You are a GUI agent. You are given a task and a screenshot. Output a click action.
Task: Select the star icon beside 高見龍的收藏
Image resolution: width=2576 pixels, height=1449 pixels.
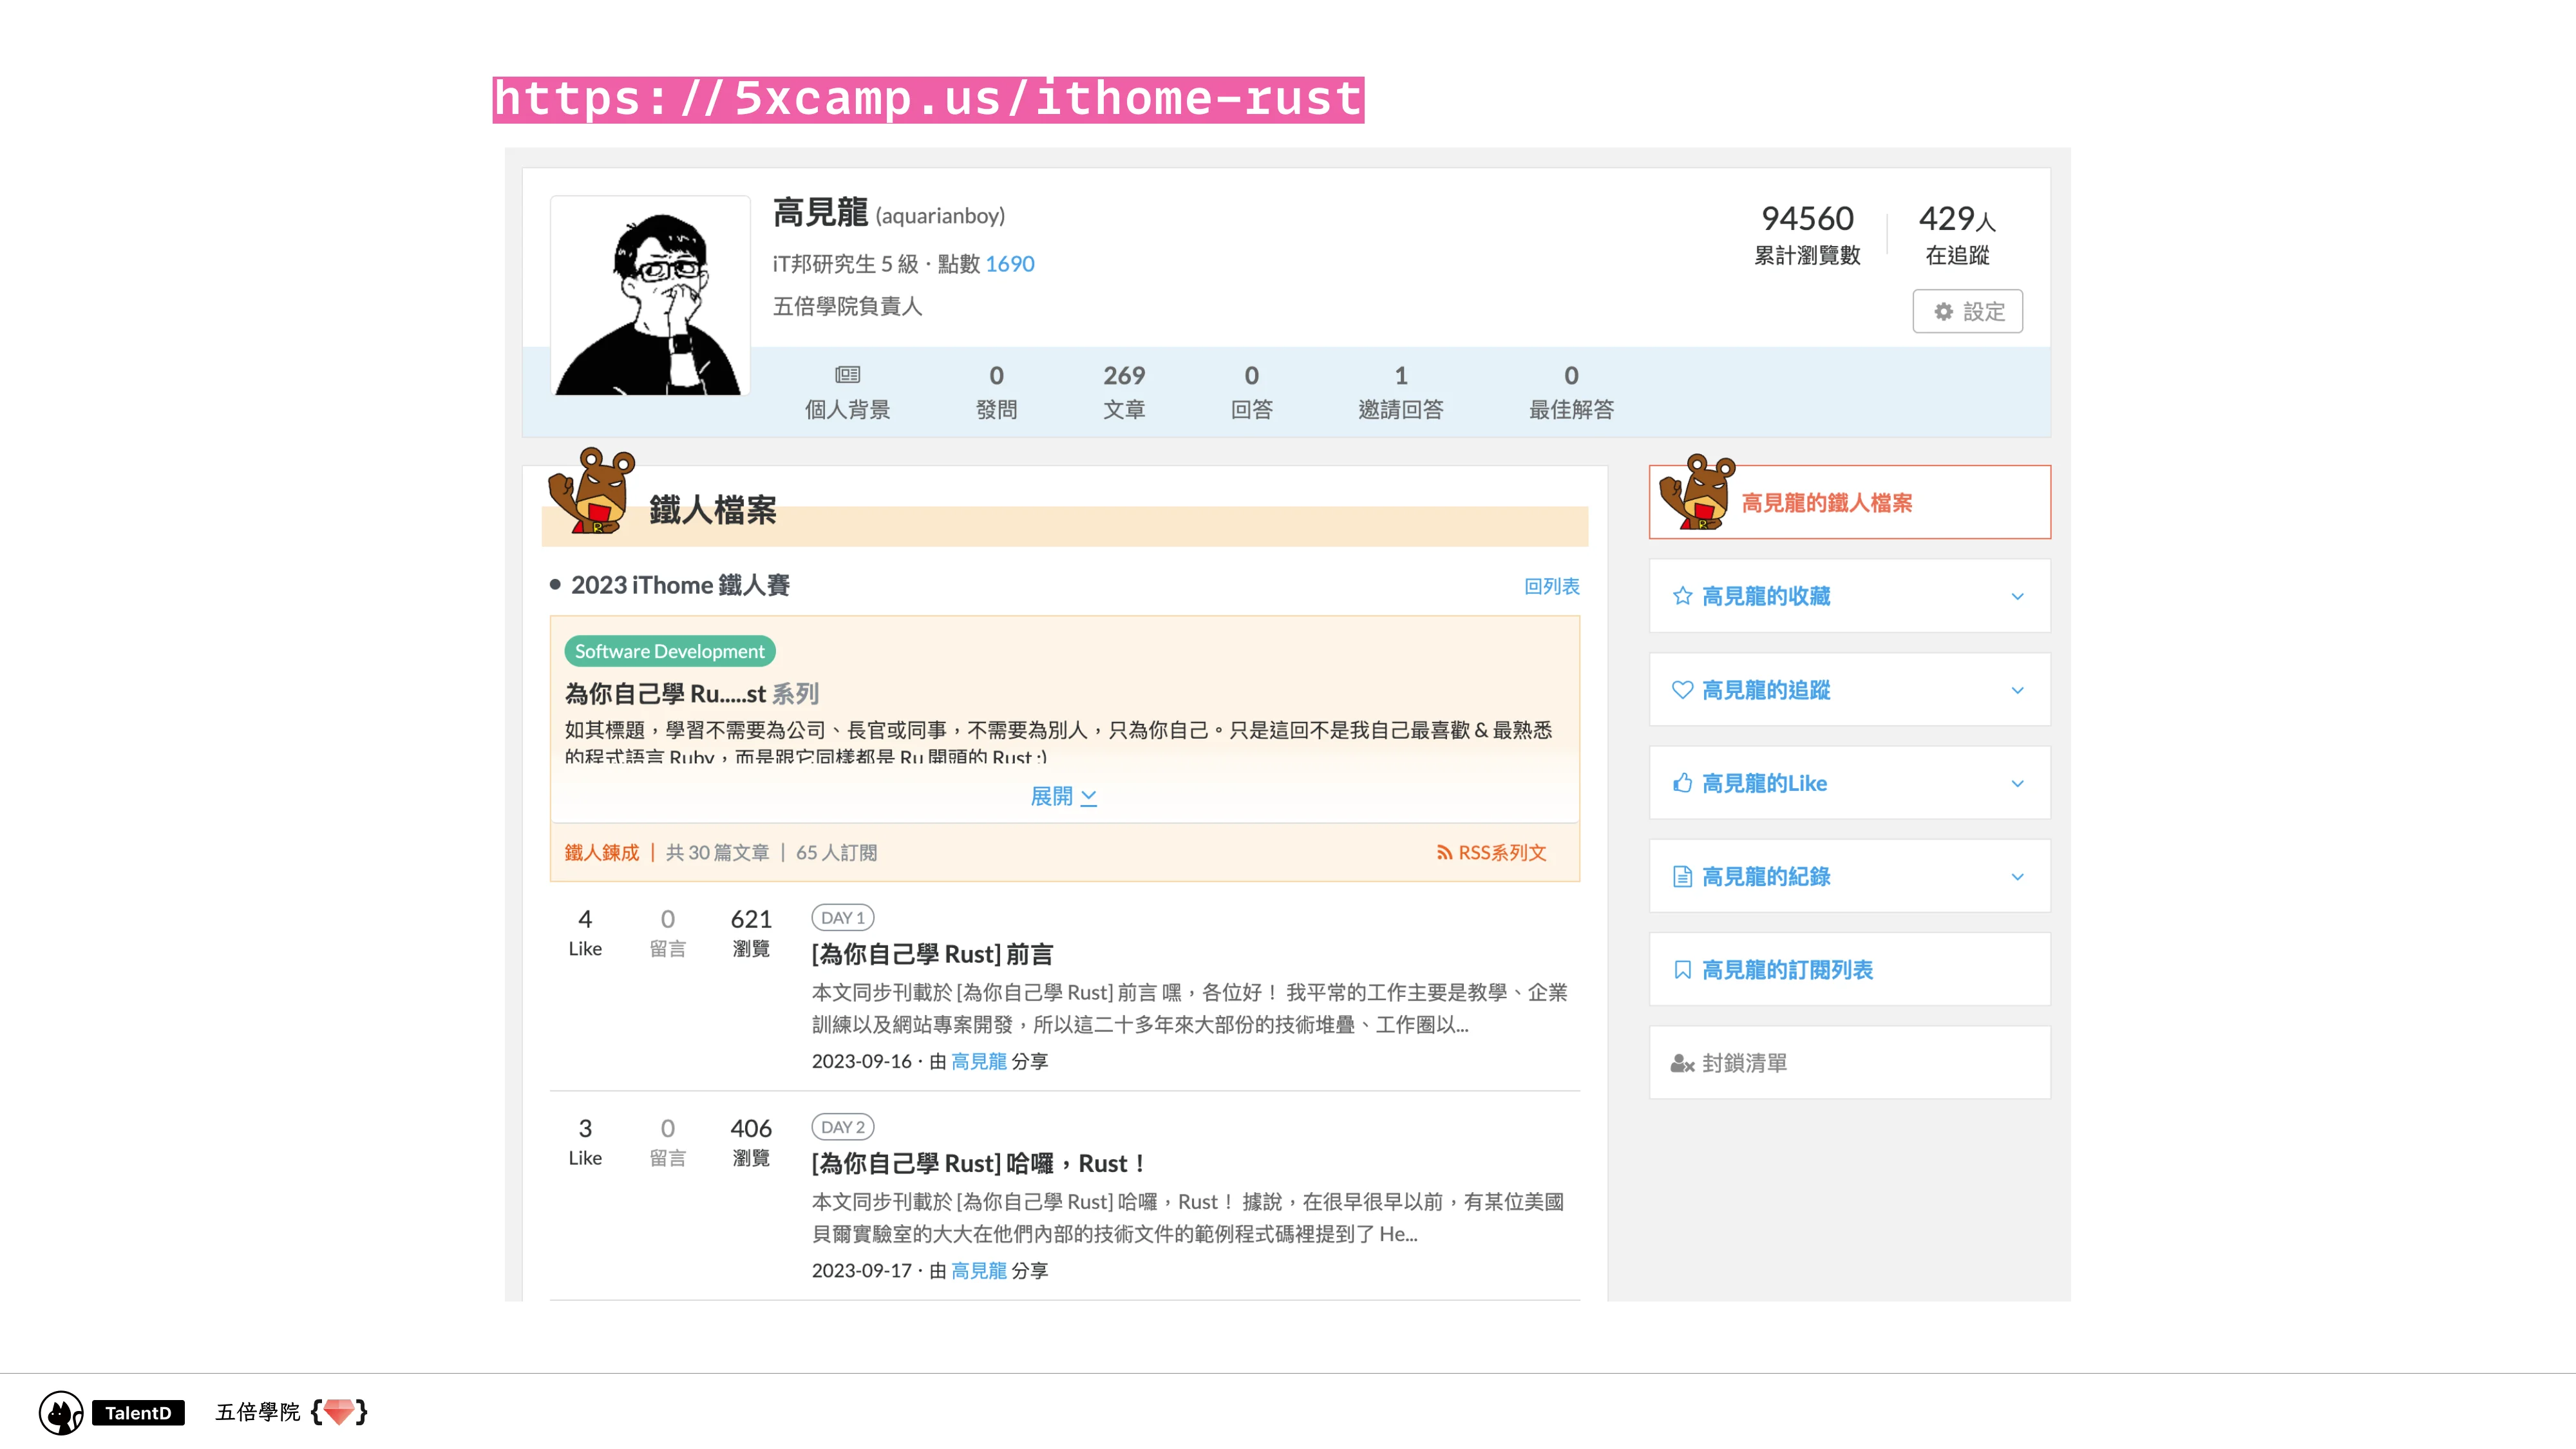click(x=1683, y=596)
